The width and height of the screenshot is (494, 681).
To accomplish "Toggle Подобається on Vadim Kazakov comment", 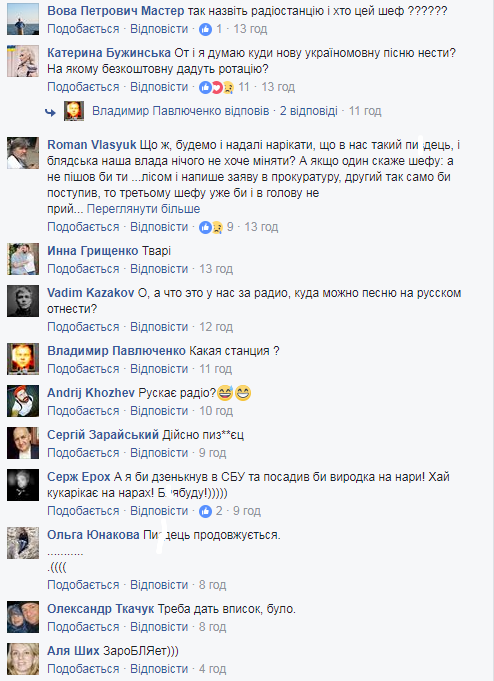I will coord(83,327).
